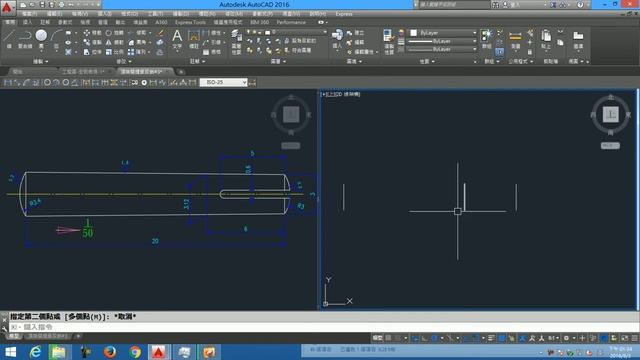Select the Array tool in Modify panel
This screenshot has width=640, height=360.
pyautogui.click(x=137, y=52)
